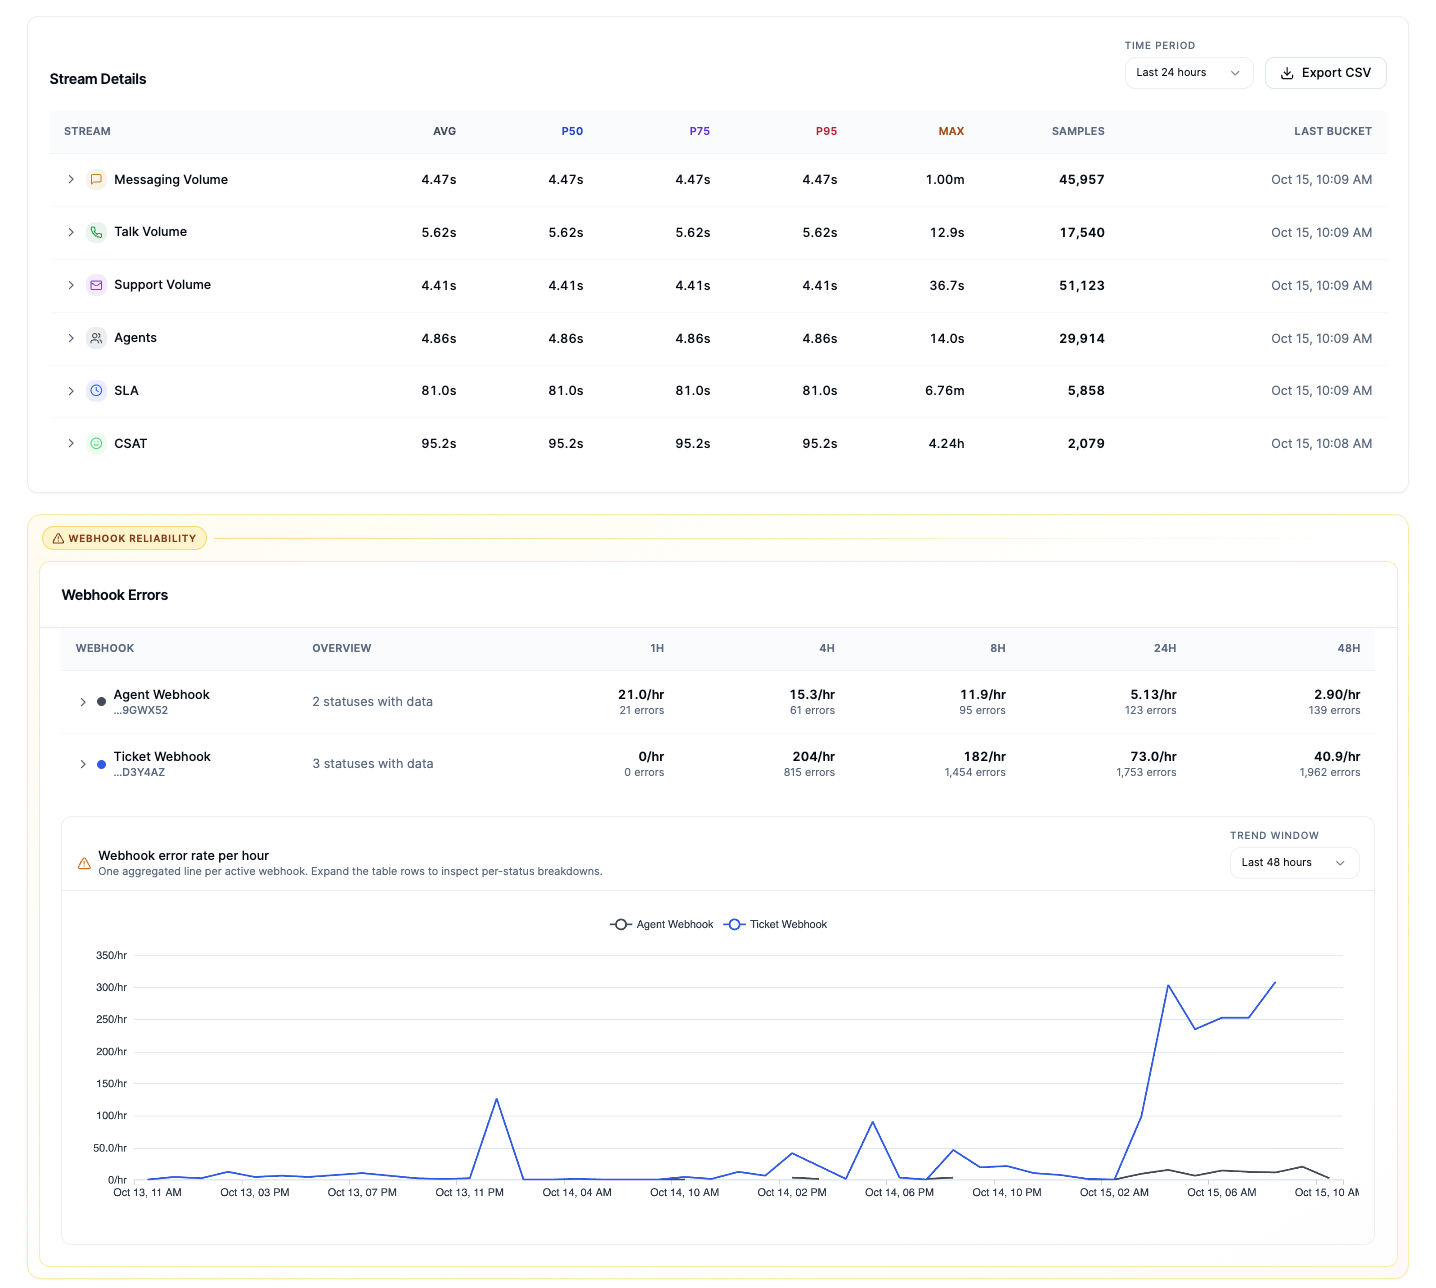Click the Export CSV button
The height and width of the screenshot is (1288, 1436).
tap(1326, 73)
